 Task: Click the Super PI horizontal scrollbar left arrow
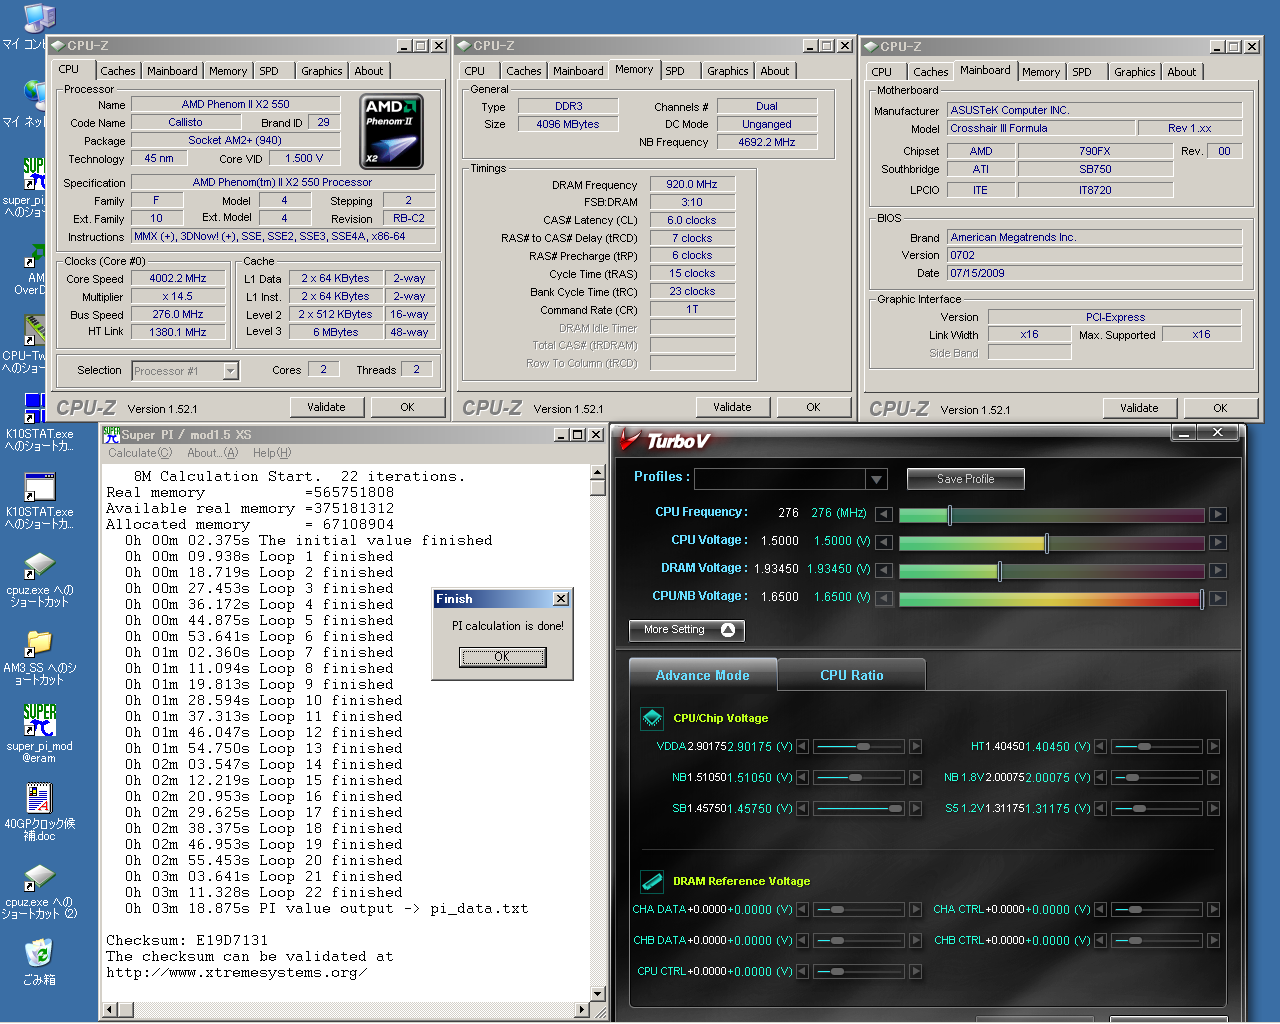pyautogui.click(x=110, y=1011)
